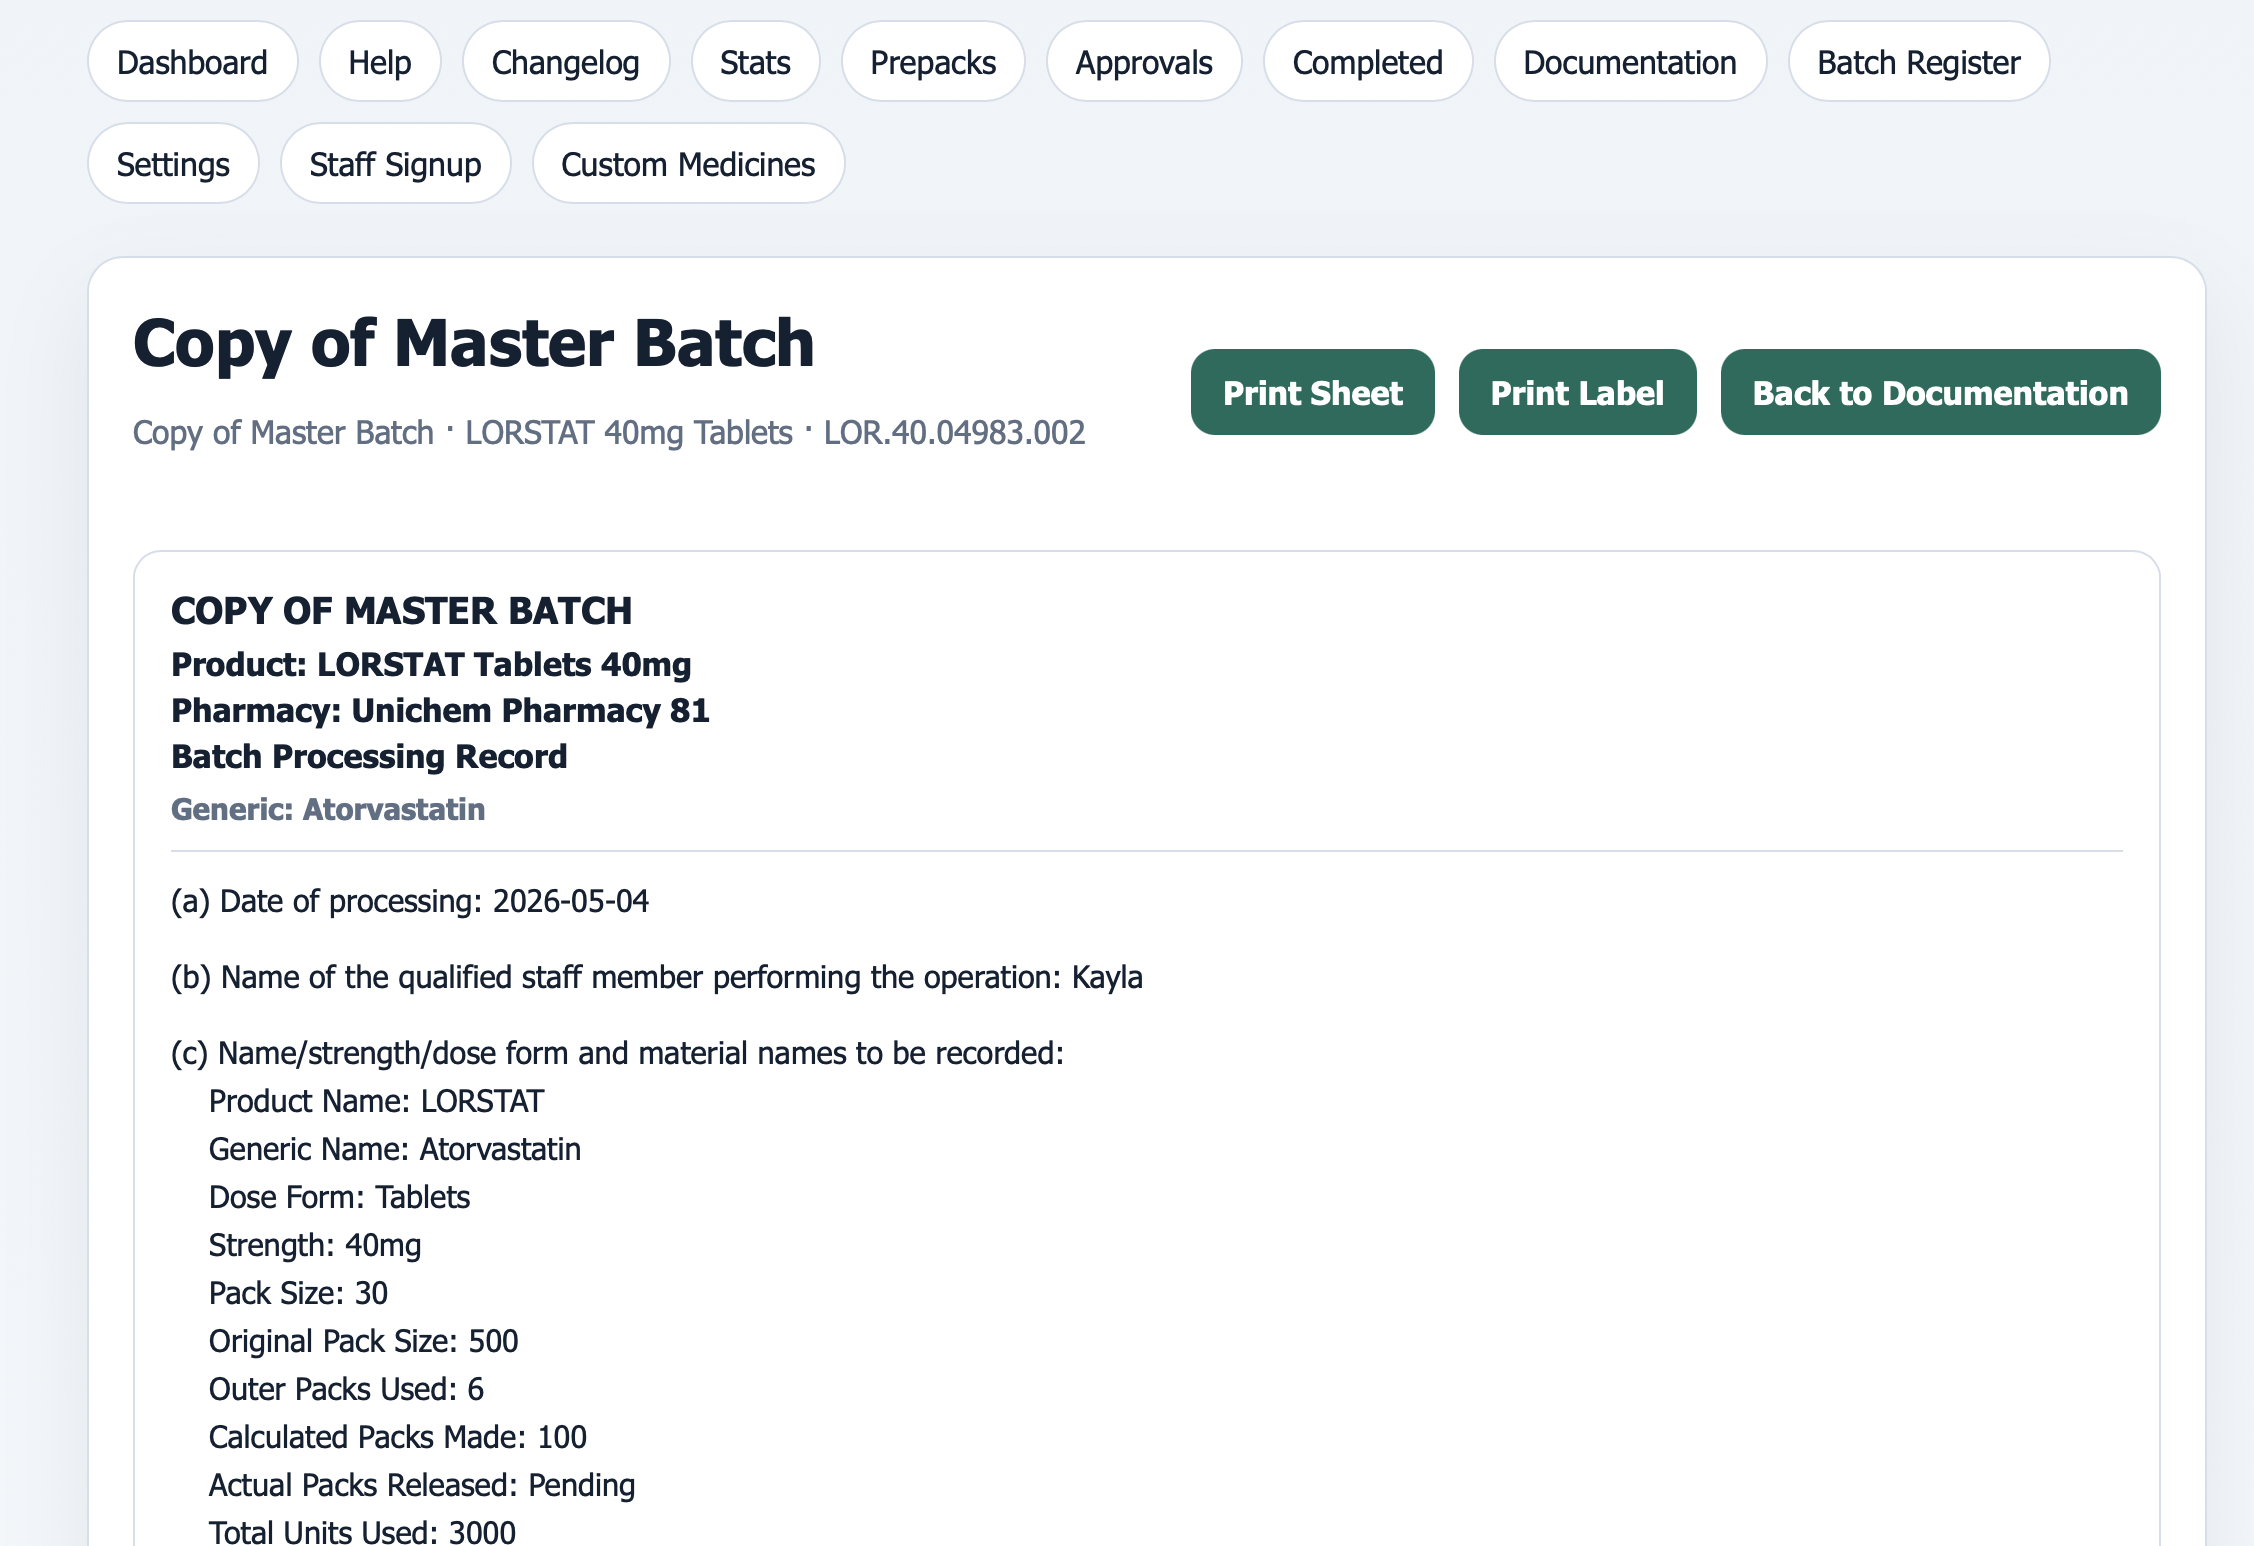Image resolution: width=2254 pixels, height=1546 pixels.
Task: Click Dose Form: Tablets row
Action: (339, 1197)
